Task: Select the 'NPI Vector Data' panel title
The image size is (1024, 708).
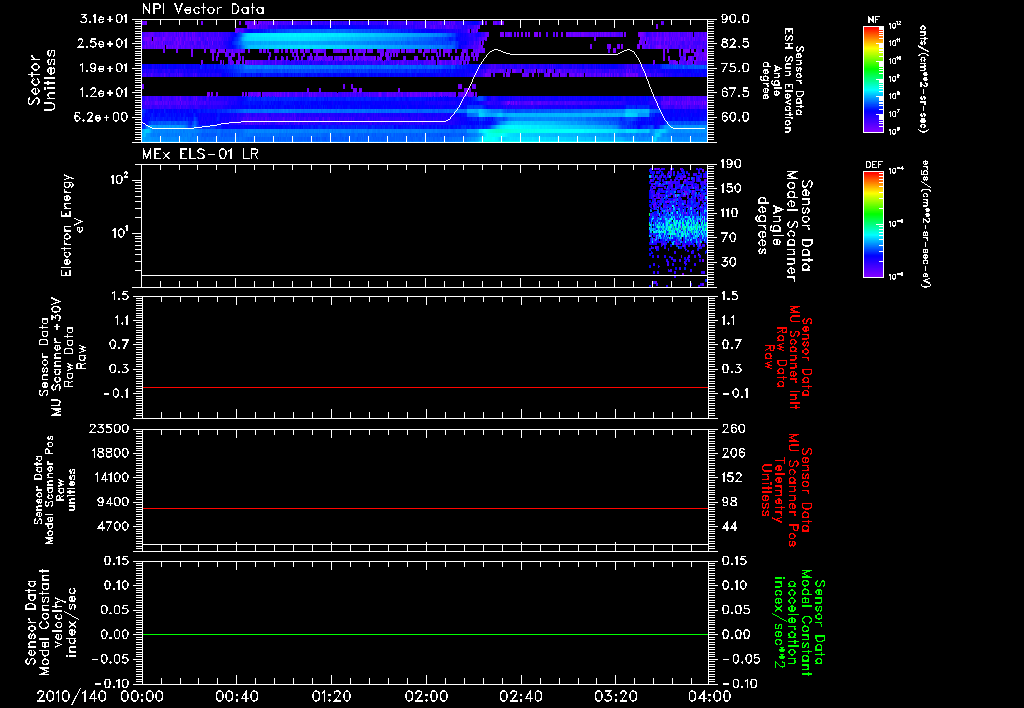Action: tap(203, 9)
